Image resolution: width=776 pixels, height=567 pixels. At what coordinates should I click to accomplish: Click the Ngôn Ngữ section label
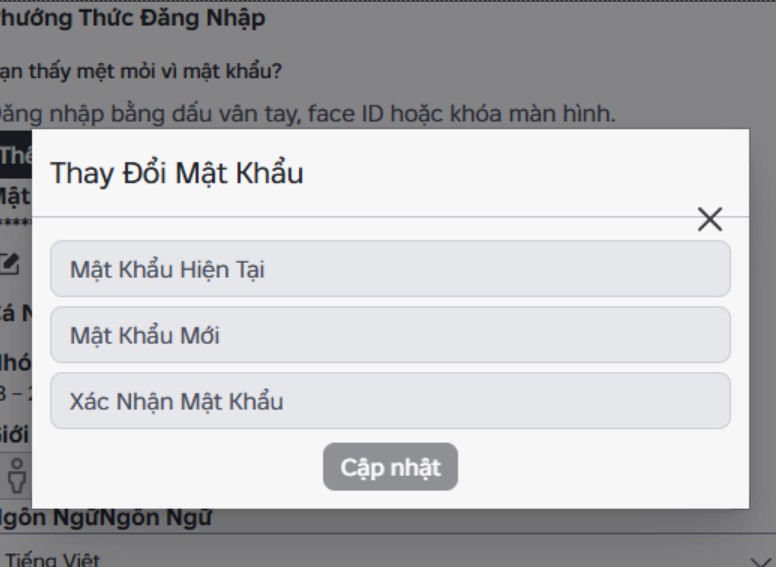click(x=105, y=518)
